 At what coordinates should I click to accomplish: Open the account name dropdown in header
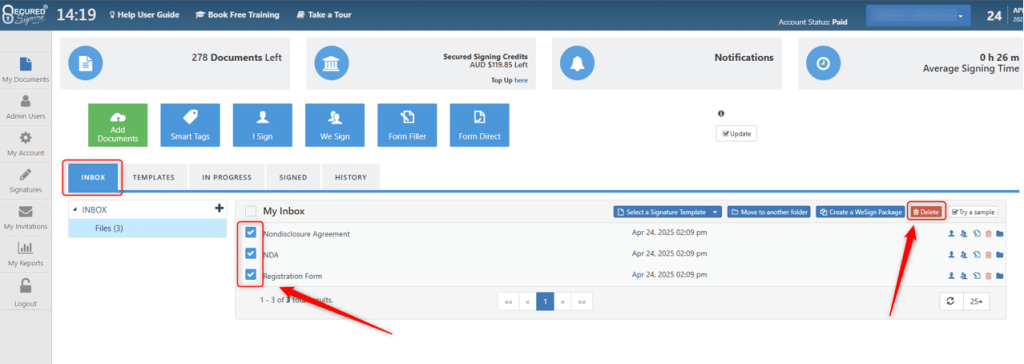[918, 16]
